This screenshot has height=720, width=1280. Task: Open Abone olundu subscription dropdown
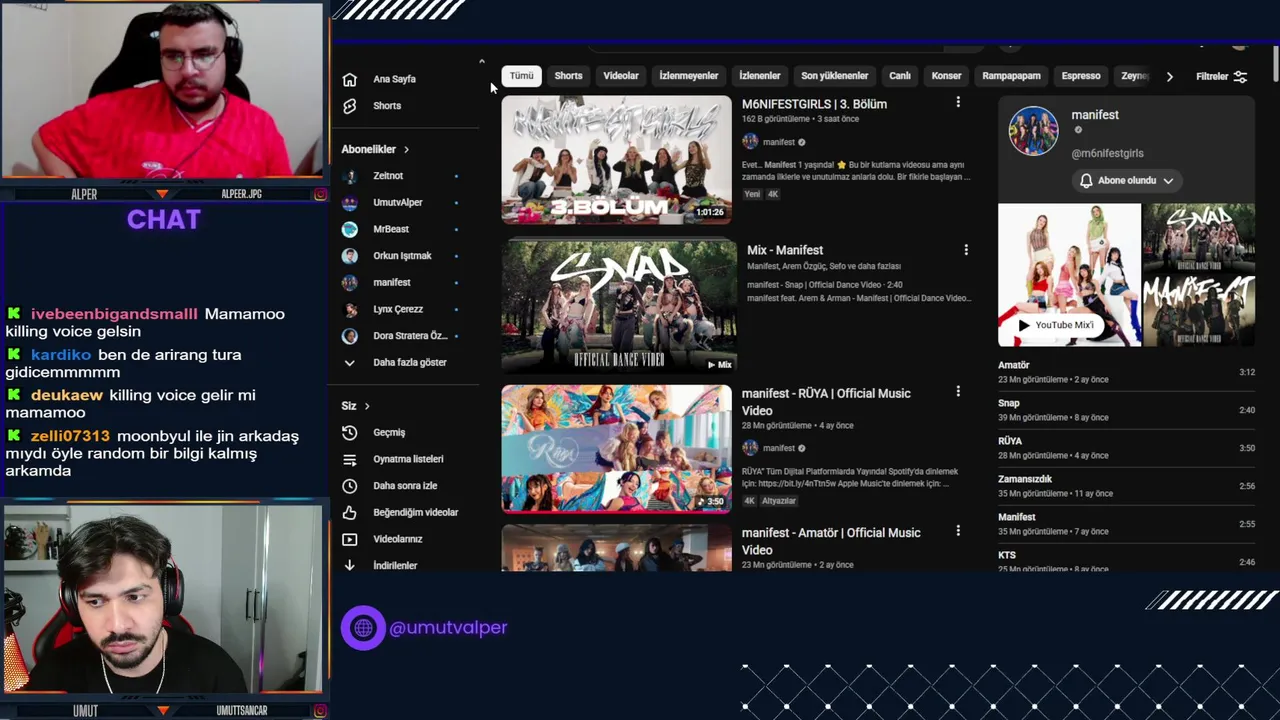(x=1126, y=181)
